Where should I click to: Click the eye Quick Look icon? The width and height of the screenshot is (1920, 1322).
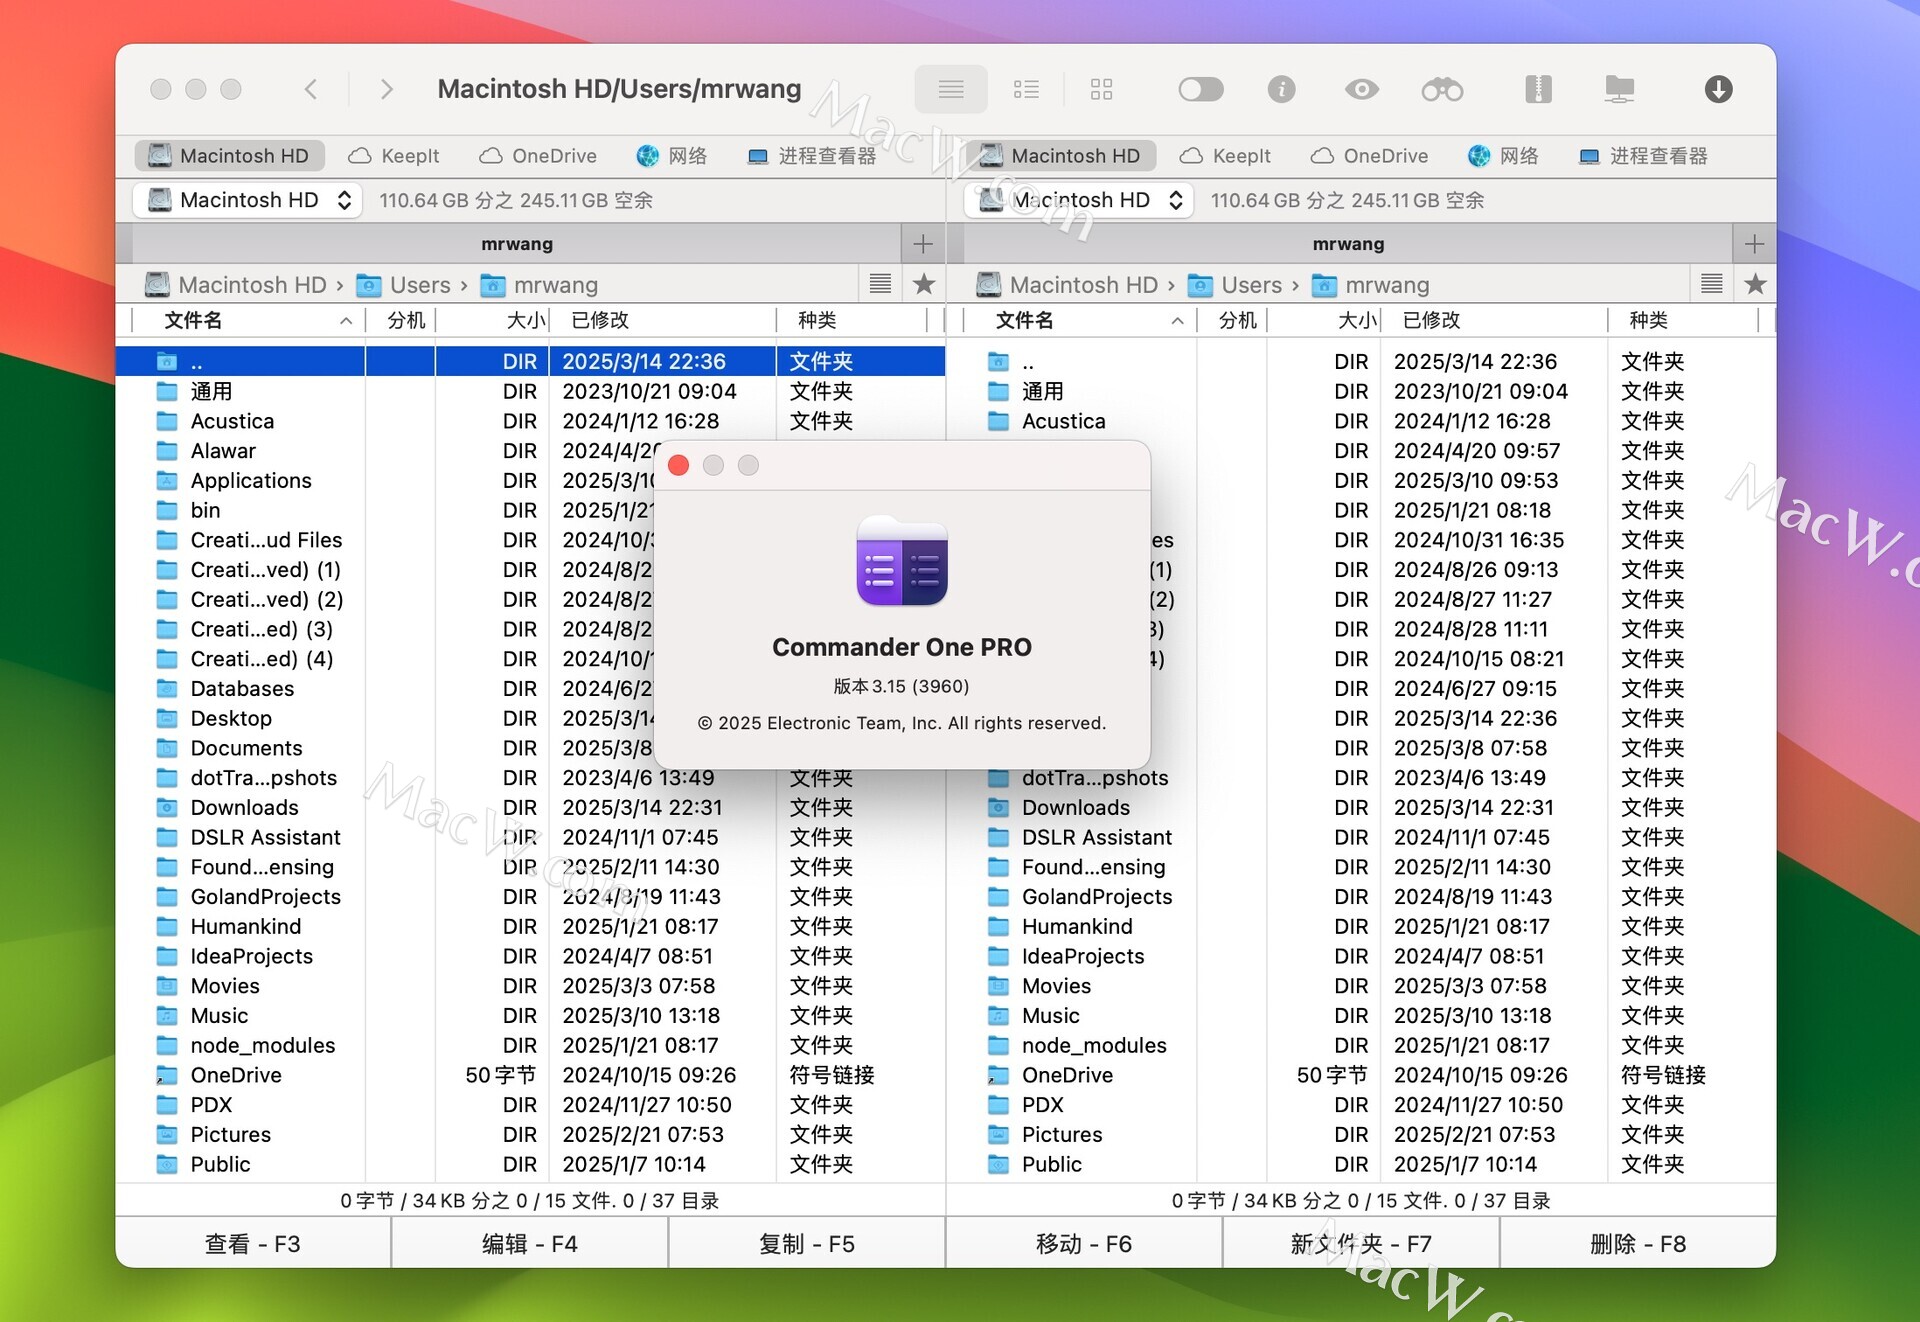tap(1361, 89)
